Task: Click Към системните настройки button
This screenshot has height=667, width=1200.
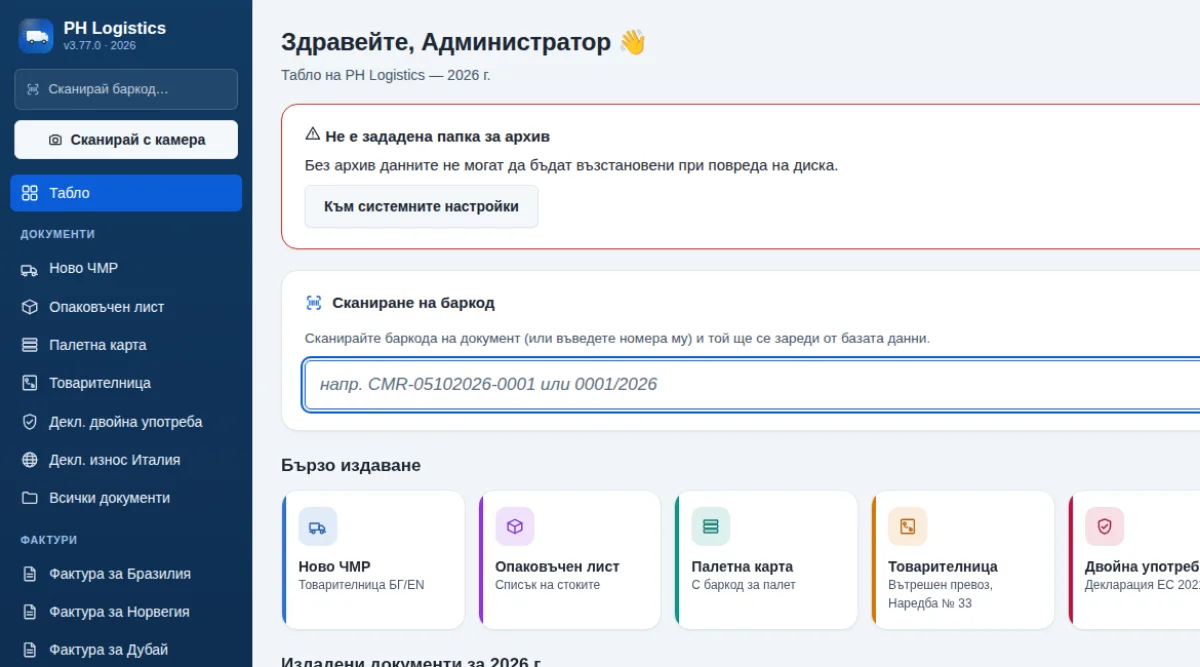Action: (x=421, y=207)
